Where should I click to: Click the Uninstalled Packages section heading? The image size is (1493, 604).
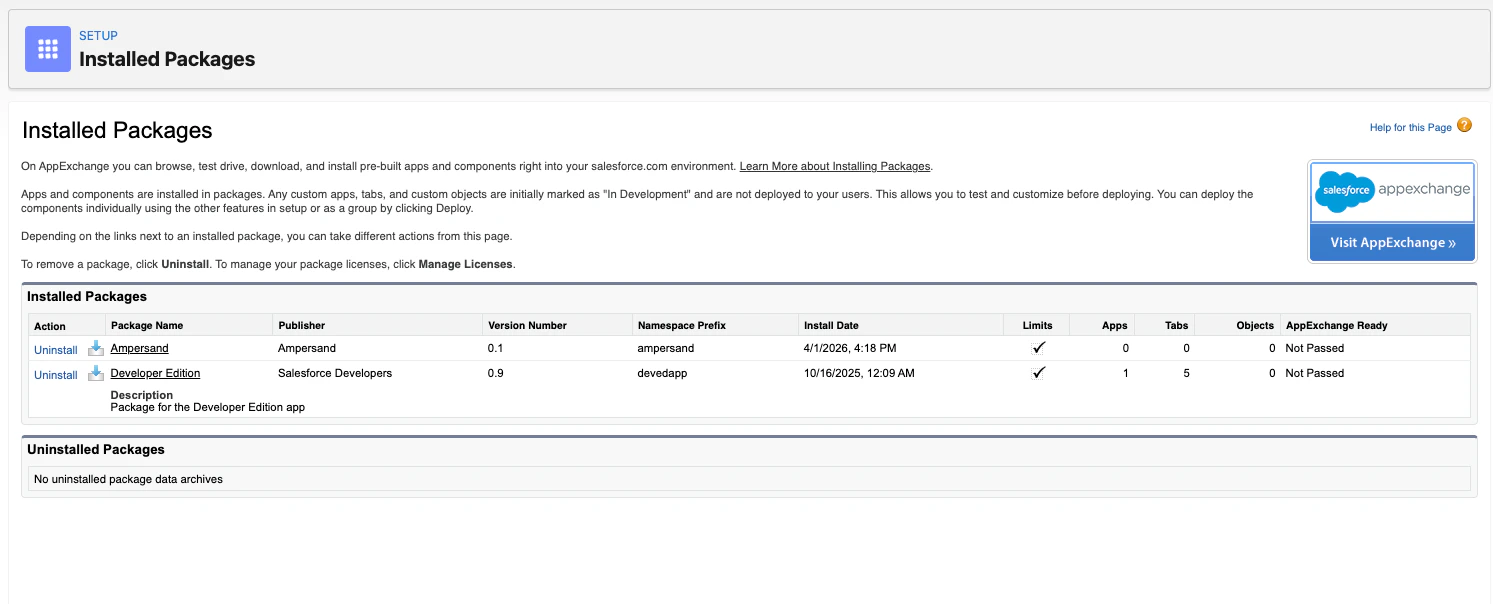pos(96,450)
